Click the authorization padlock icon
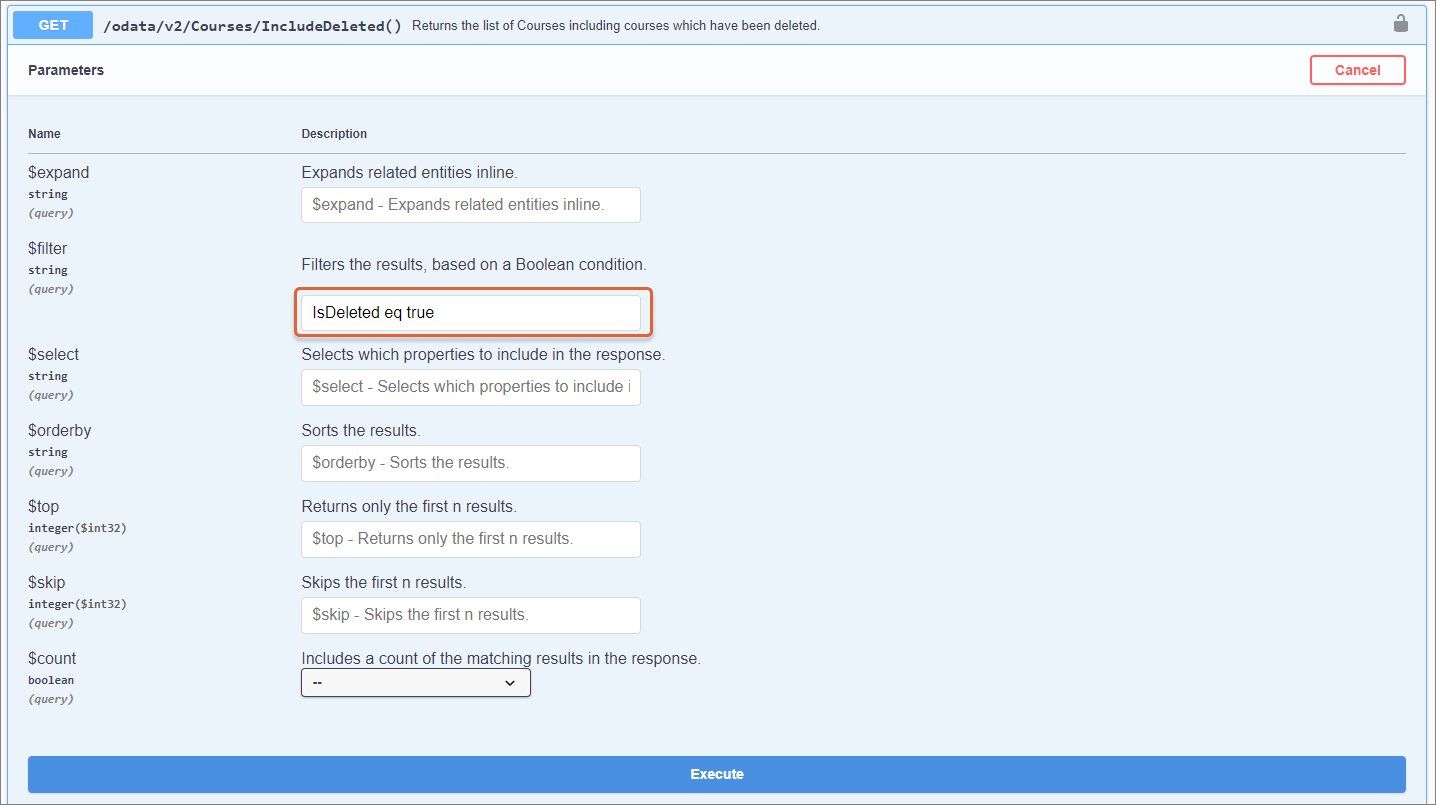The width and height of the screenshot is (1436, 805). (x=1400, y=24)
